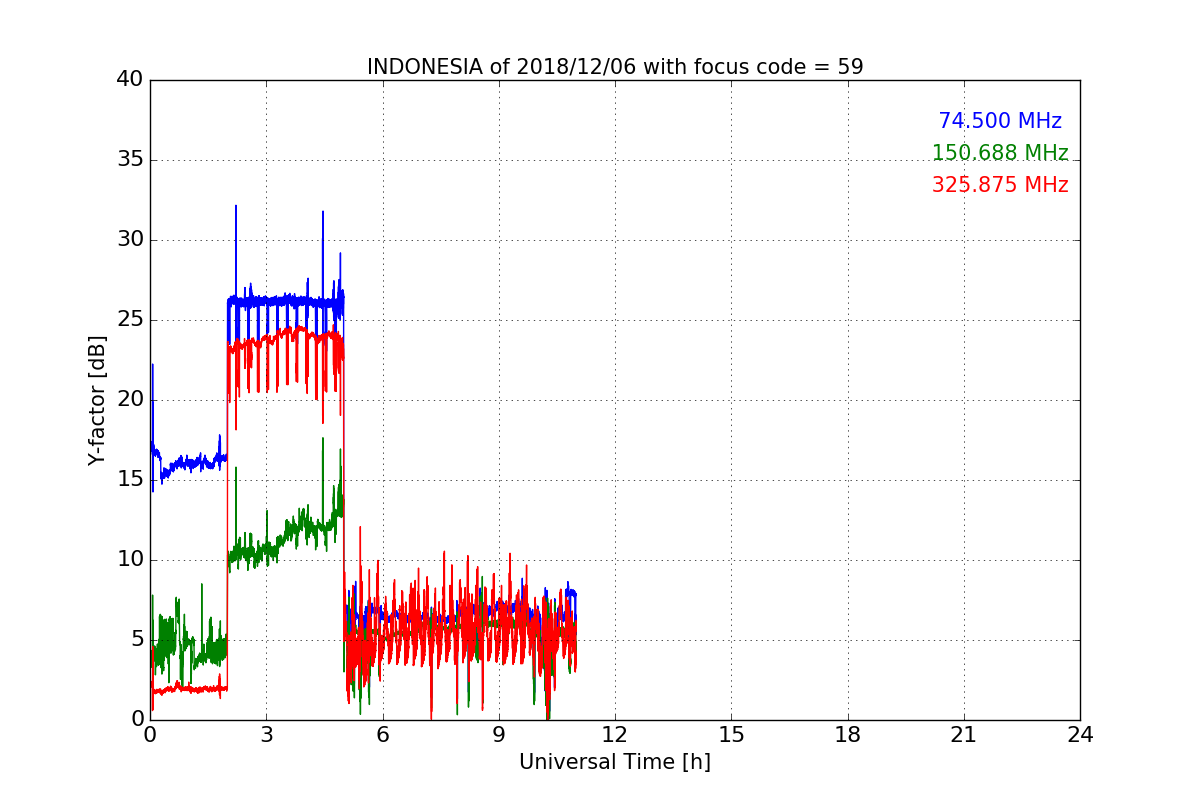Viewport: 1200px width, 800px height.
Task: Click the x-axis tick value 3
Action: tap(266, 735)
